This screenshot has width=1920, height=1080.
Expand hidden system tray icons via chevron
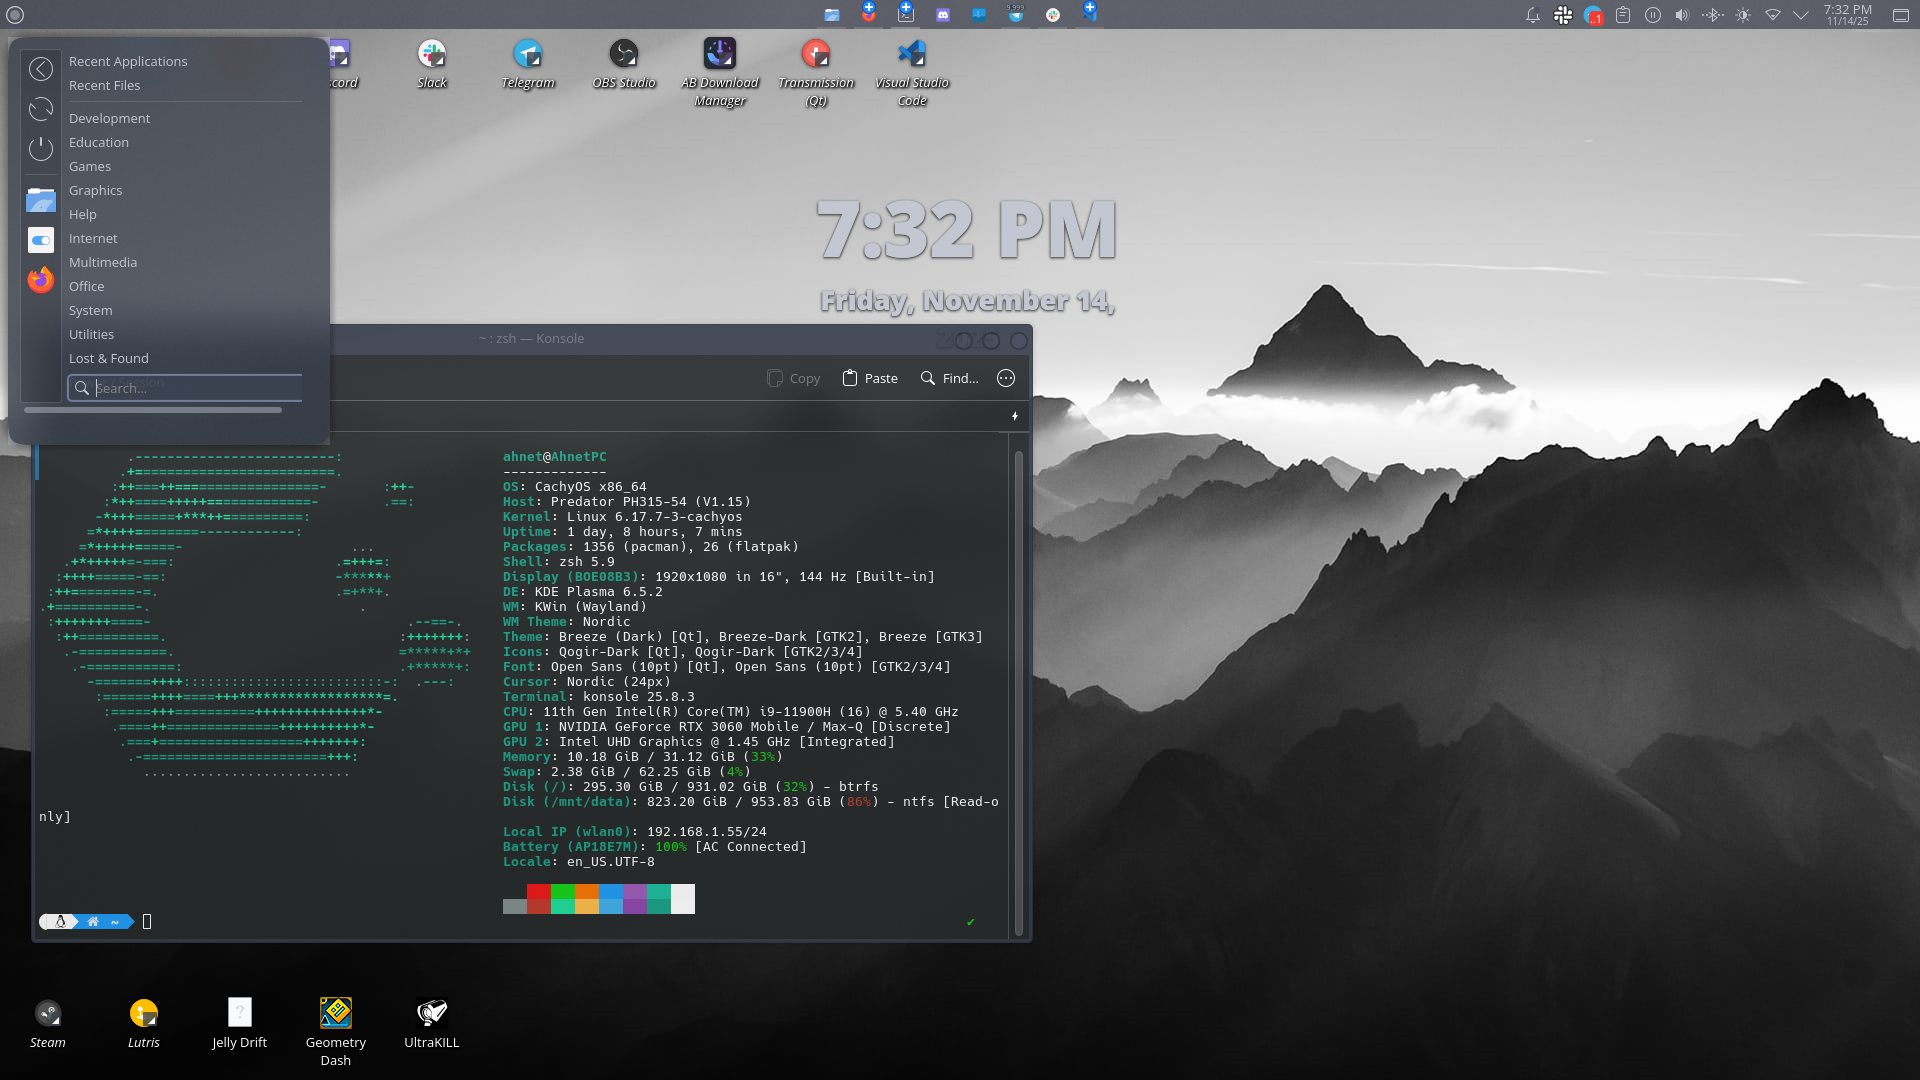1802,15
